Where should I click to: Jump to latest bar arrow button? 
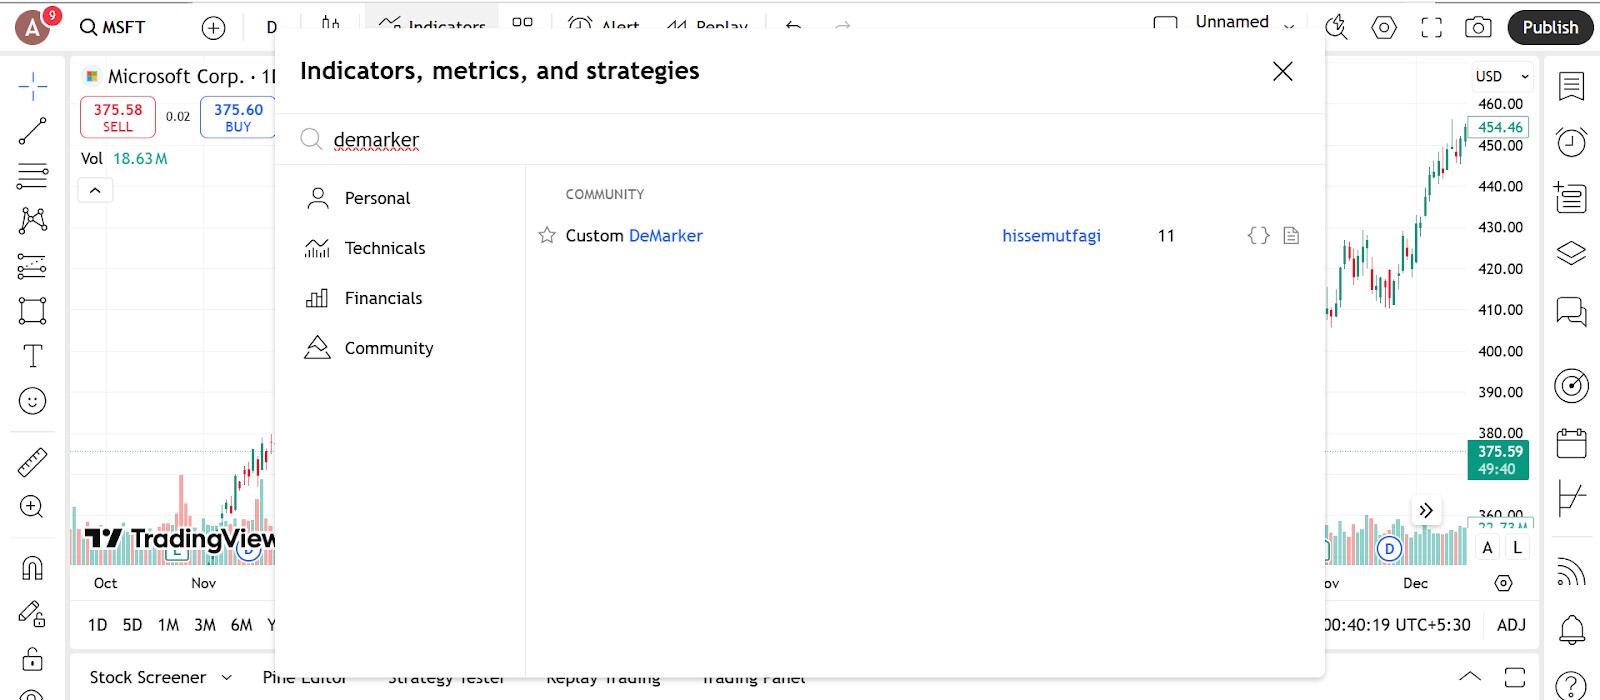[x=1426, y=510]
